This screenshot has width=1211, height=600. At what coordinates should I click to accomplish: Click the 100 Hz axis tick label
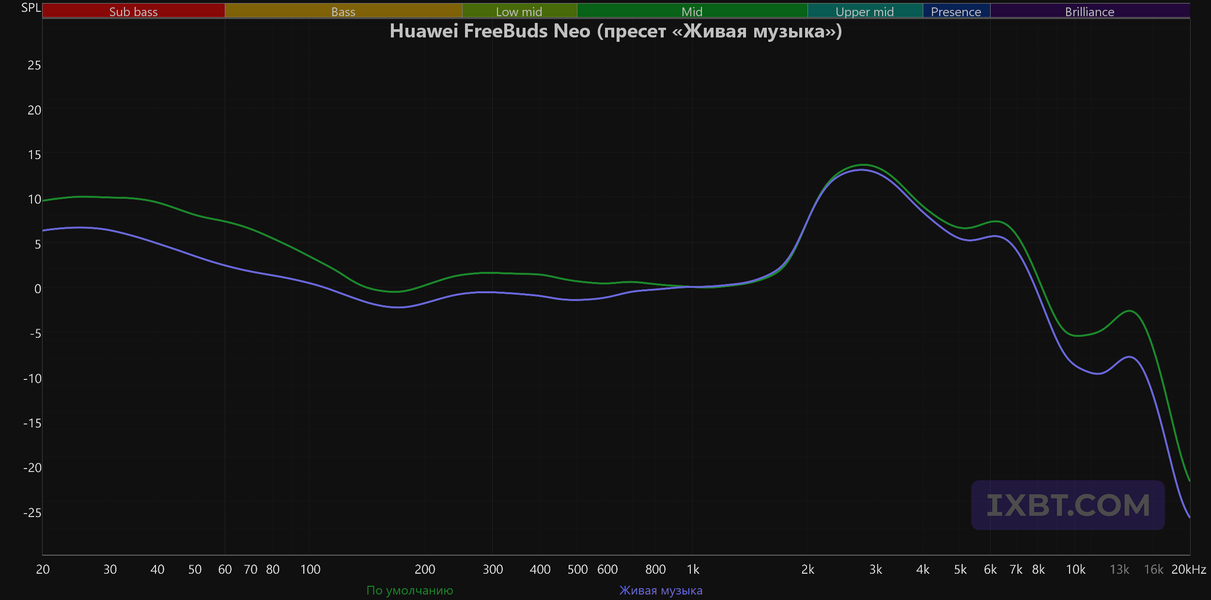pyautogui.click(x=310, y=569)
